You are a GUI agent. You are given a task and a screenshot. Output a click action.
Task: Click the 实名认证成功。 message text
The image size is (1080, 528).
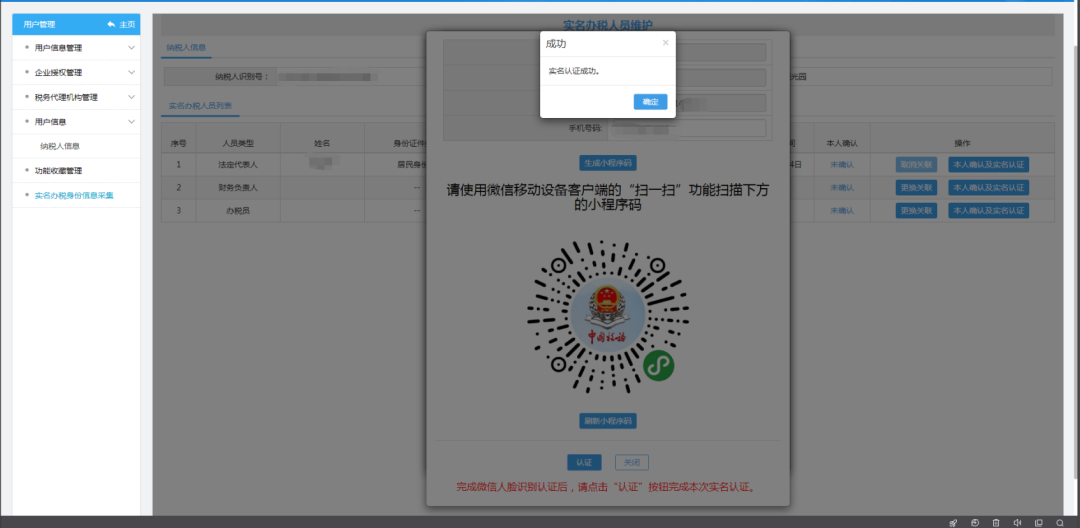pos(574,71)
